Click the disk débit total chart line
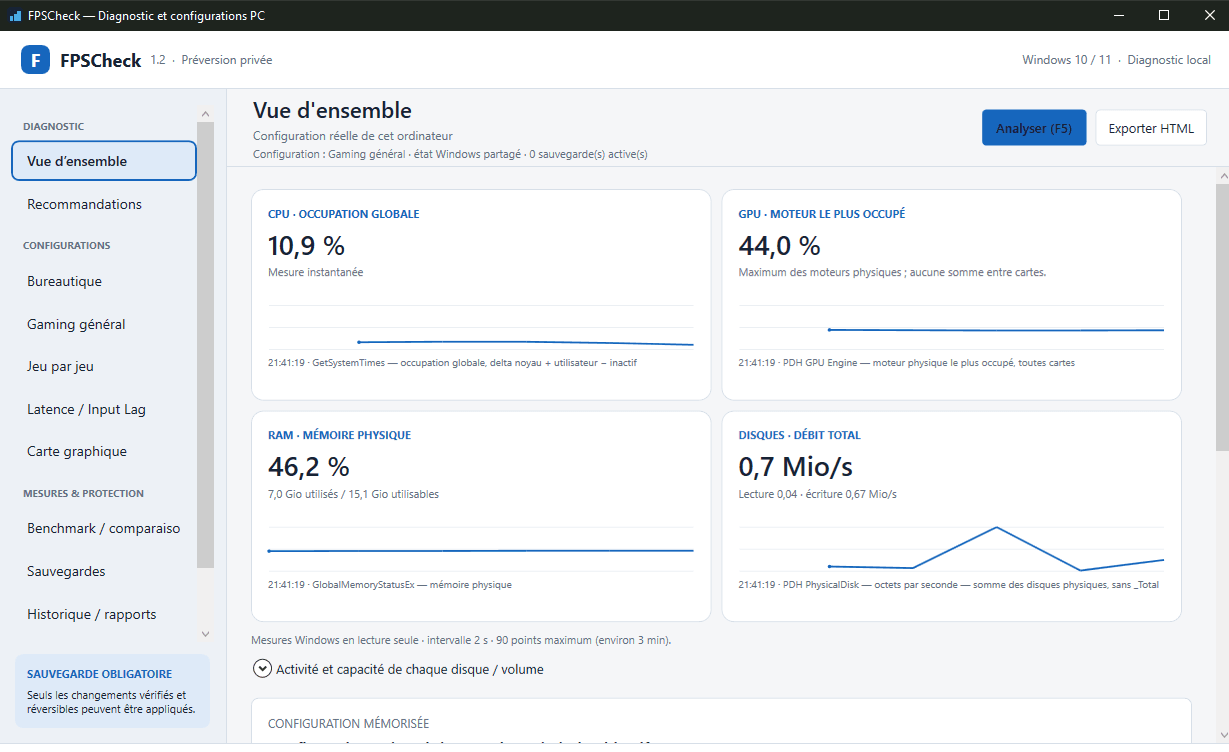Image resolution: width=1229 pixels, height=752 pixels. (x=996, y=549)
